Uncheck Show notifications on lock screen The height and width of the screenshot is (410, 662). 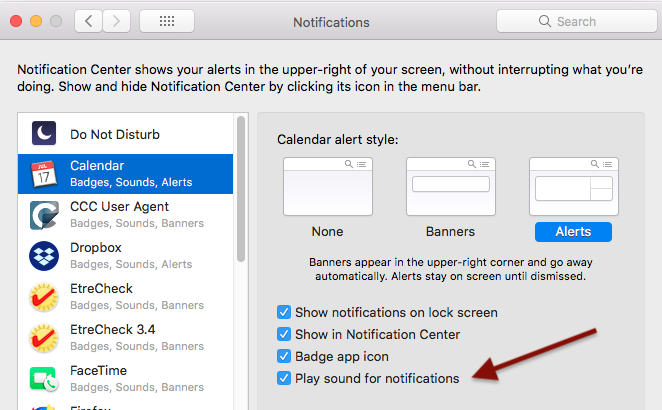(x=284, y=312)
